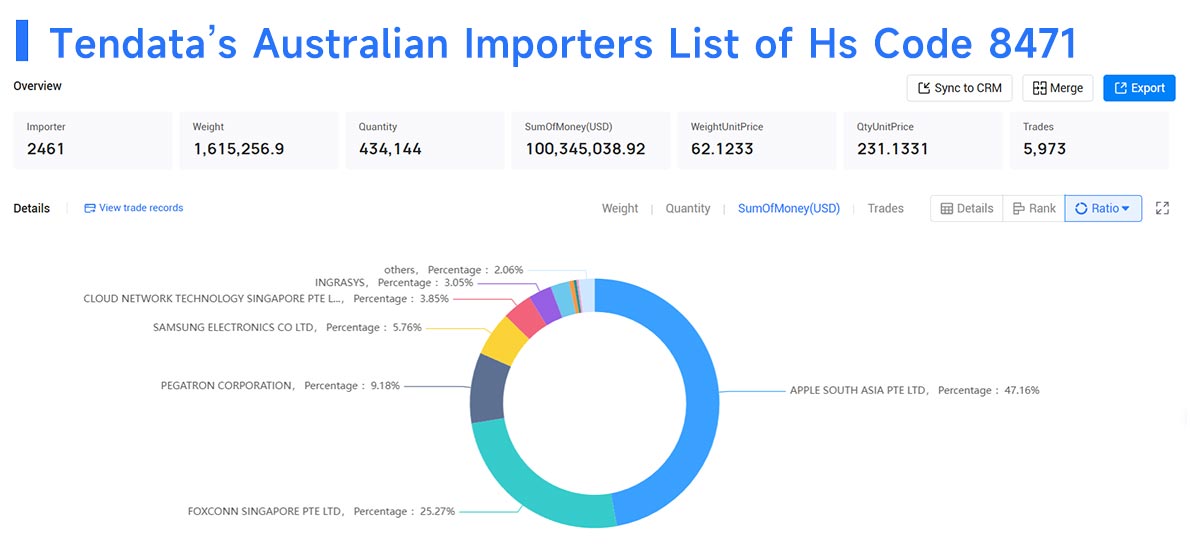The height and width of the screenshot is (547, 1190).
Task: Click the Sync to CRM button
Action: pos(959,88)
